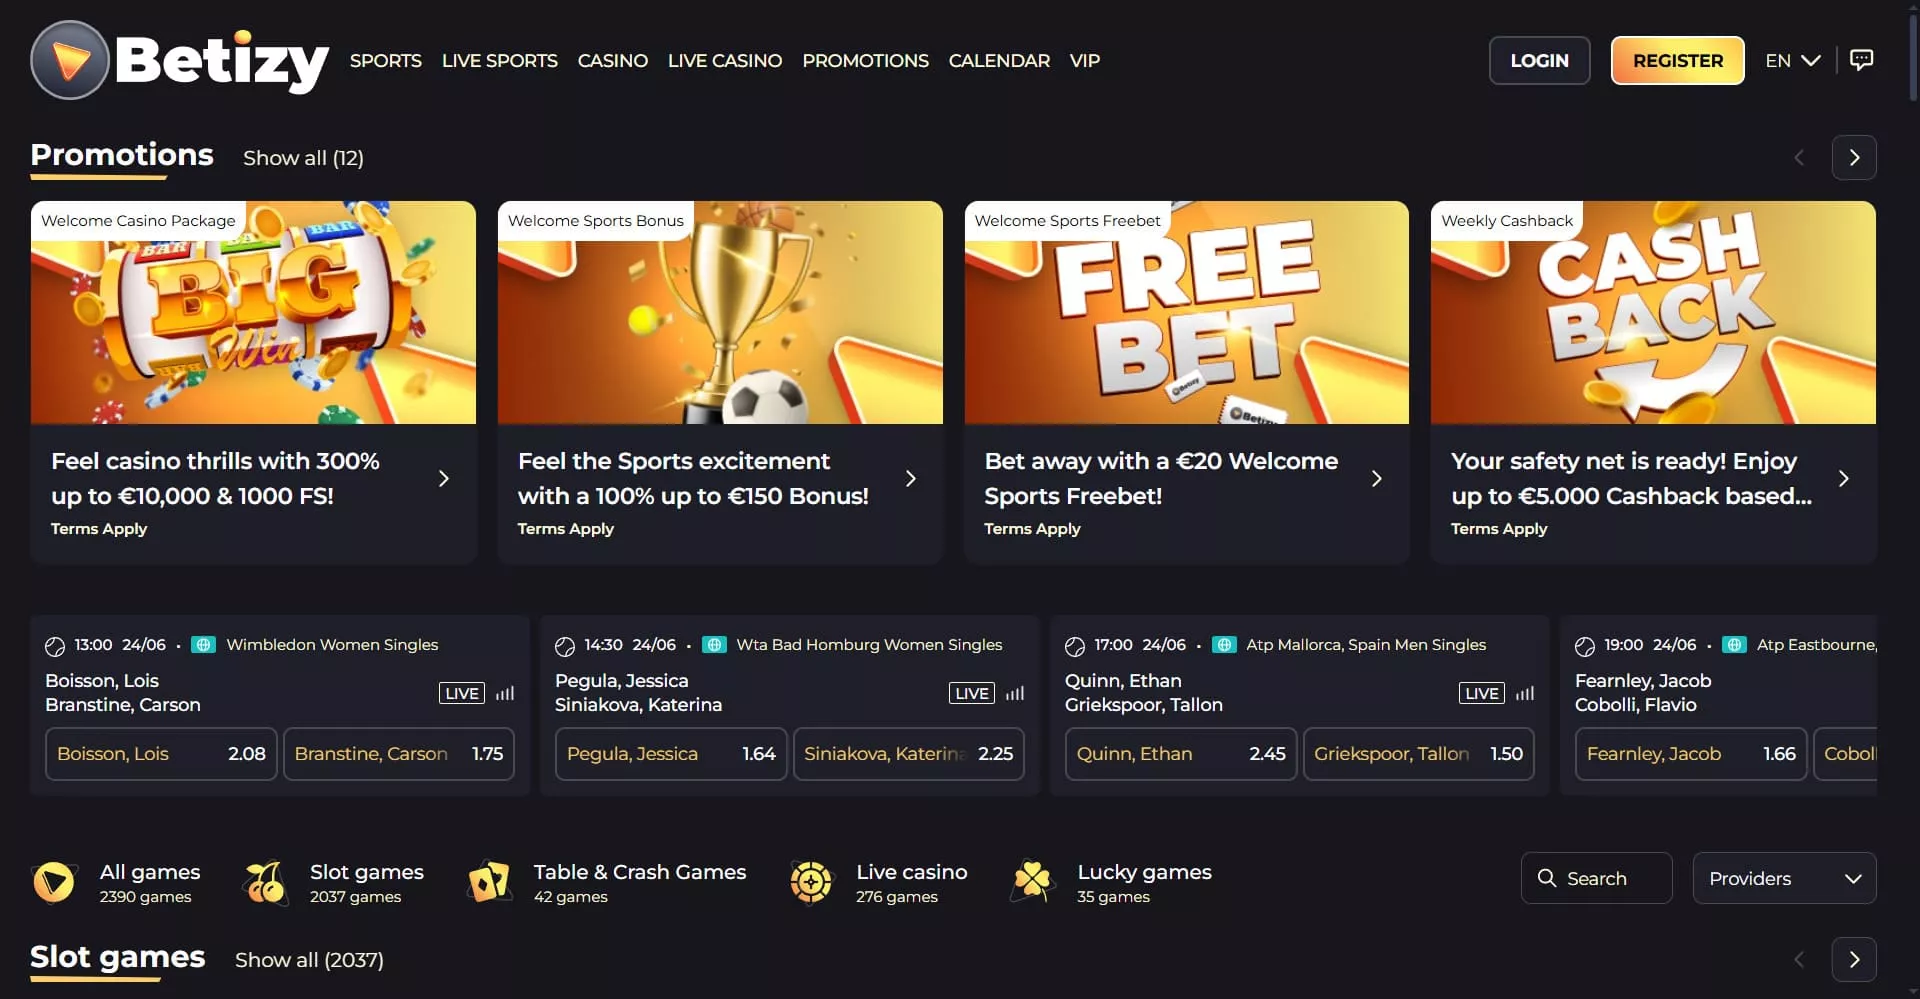Open the live chat support icon
This screenshot has height=999, width=1920.
(x=1861, y=60)
